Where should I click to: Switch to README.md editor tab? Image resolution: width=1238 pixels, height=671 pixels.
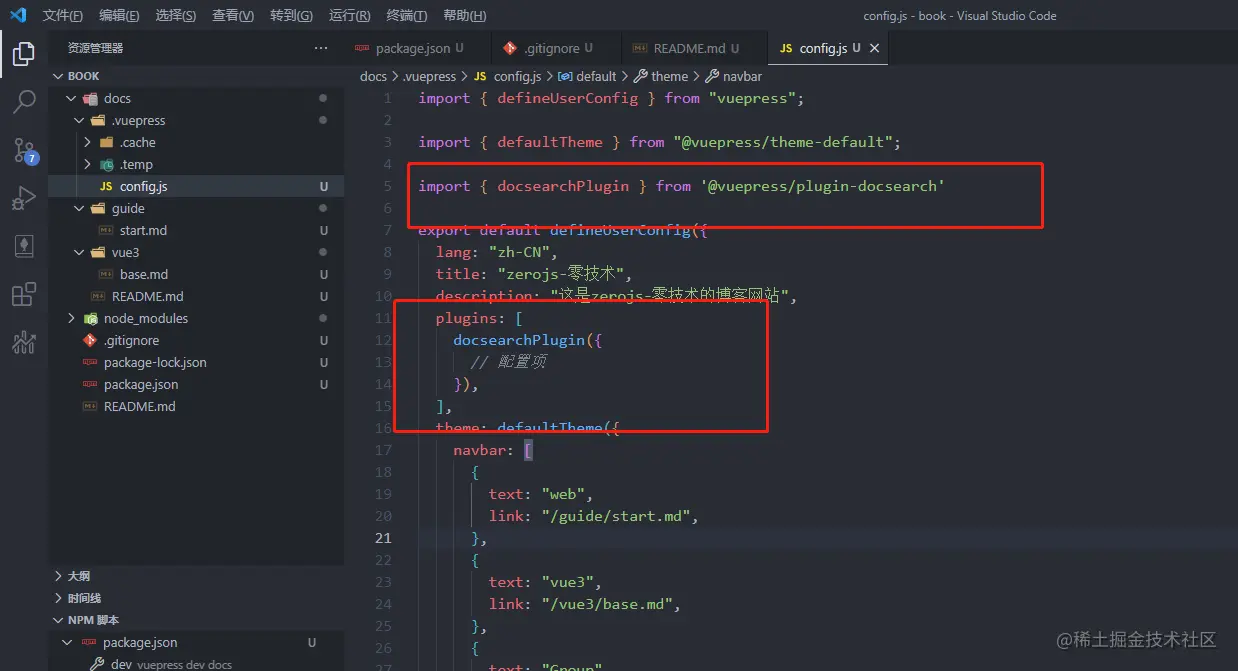pos(694,48)
